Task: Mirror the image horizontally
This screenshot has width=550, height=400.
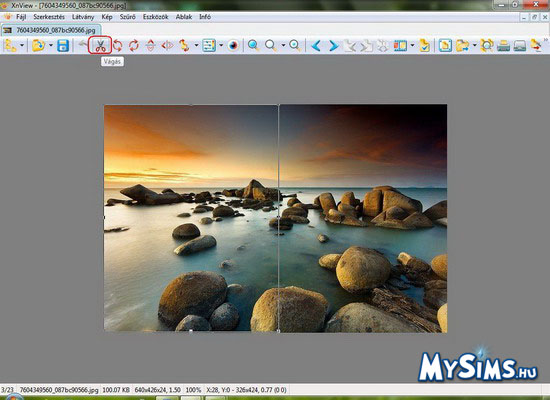Action: pos(167,46)
